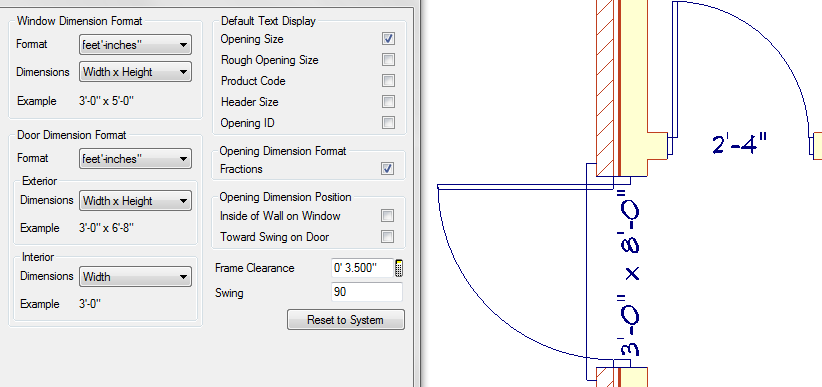Screen dimensions: 822x387
Task: Select the 3'-0" x 8'-0" door label
Action: [630, 273]
